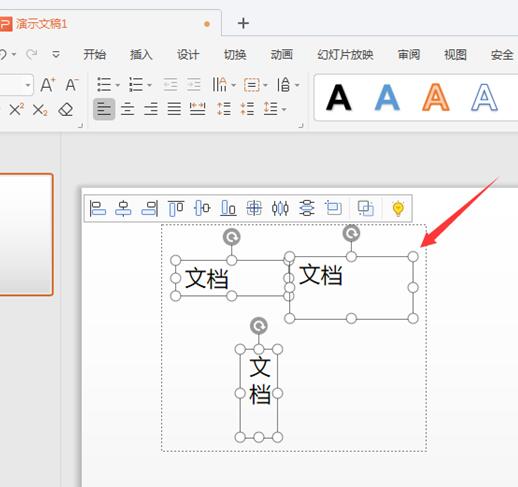
Task: Click the align top objects icon
Action: (176, 209)
